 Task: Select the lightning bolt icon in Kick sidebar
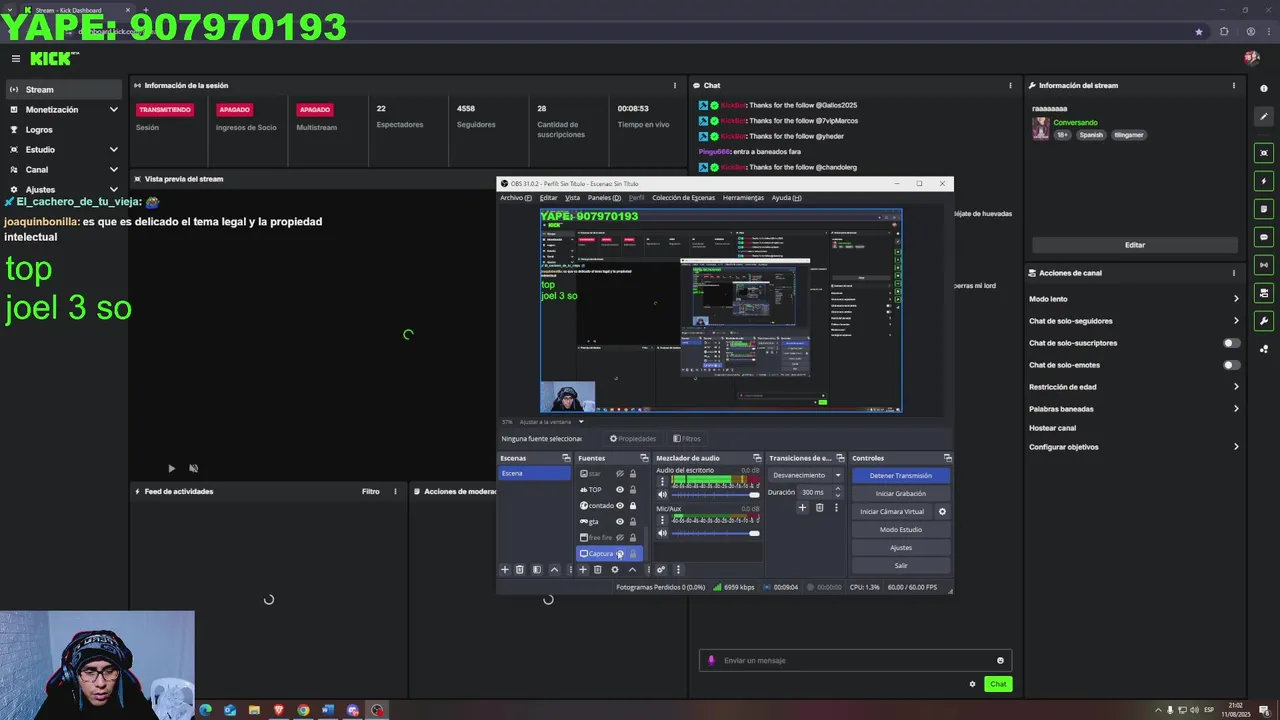click(1264, 181)
